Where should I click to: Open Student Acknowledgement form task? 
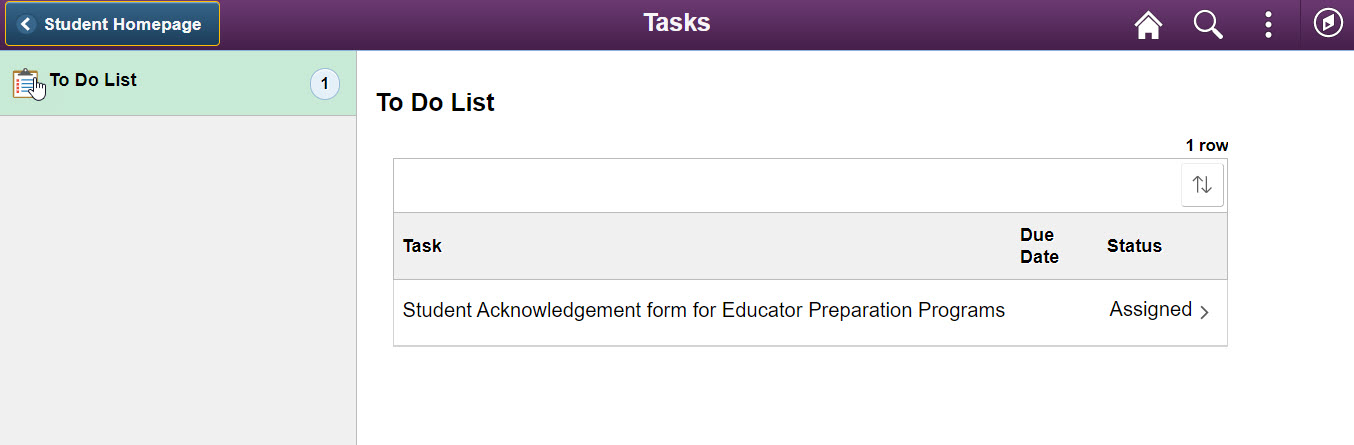703,310
